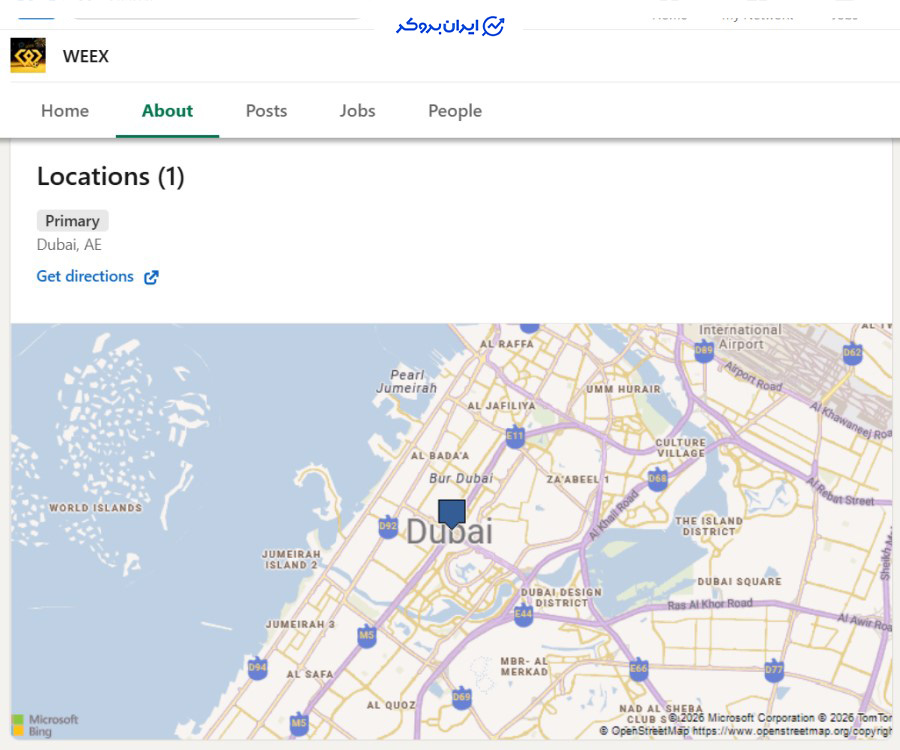Click the E11 highway shield on map
Image resolution: width=900 pixels, height=750 pixels.
[515, 436]
